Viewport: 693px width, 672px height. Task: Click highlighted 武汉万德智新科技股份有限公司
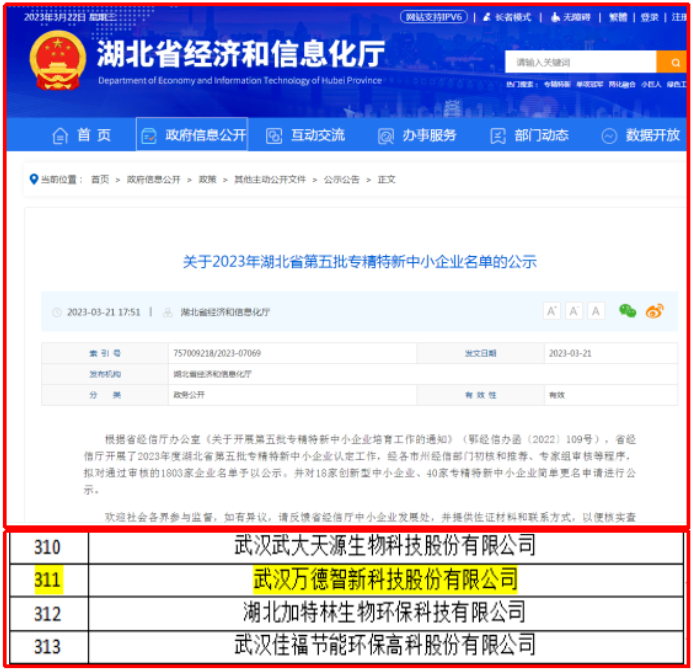(x=385, y=579)
